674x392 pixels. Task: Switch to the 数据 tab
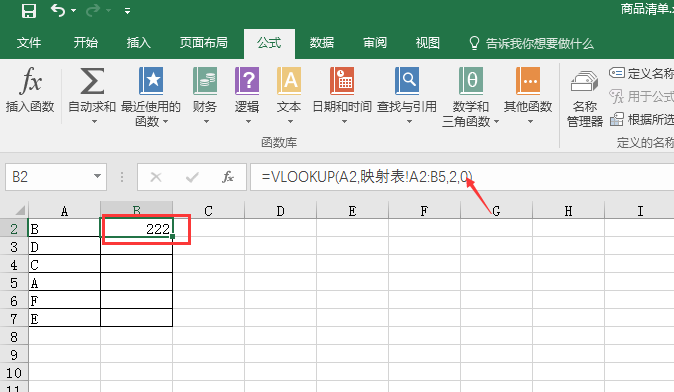tap(322, 43)
